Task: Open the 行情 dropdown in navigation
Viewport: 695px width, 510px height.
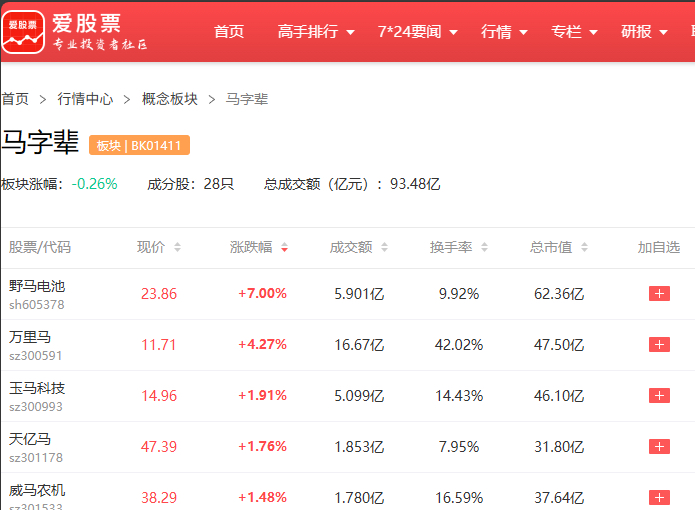Action: click(504, 32)
